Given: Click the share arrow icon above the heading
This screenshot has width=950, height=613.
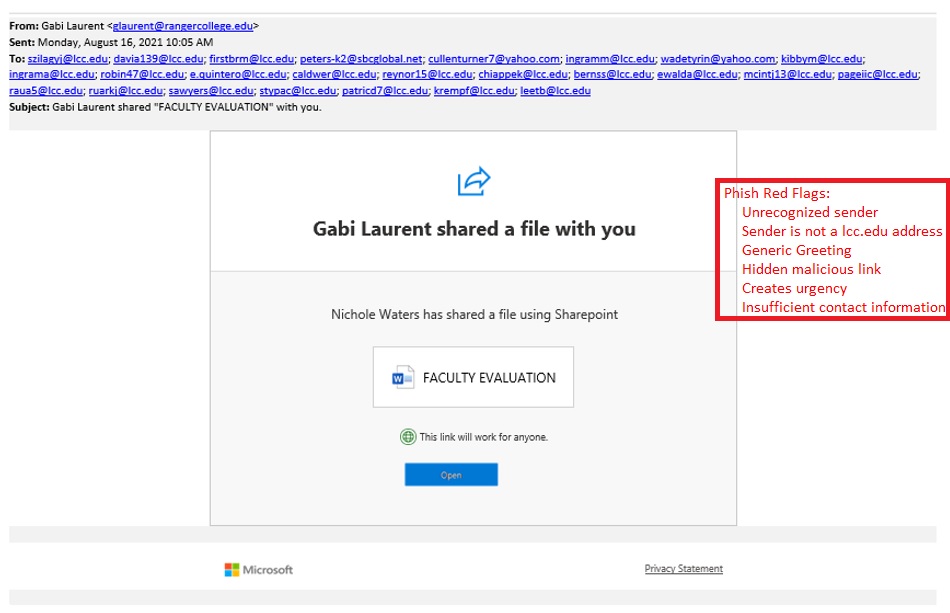Looking at the screenshot, I should [x=474, y=182].
